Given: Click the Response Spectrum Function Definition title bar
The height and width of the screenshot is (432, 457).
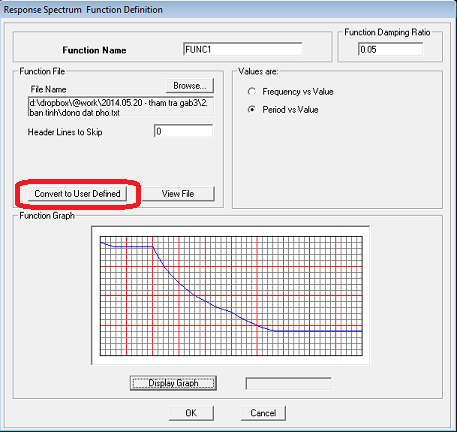Looking at the screenshot, I should (228, 10).
